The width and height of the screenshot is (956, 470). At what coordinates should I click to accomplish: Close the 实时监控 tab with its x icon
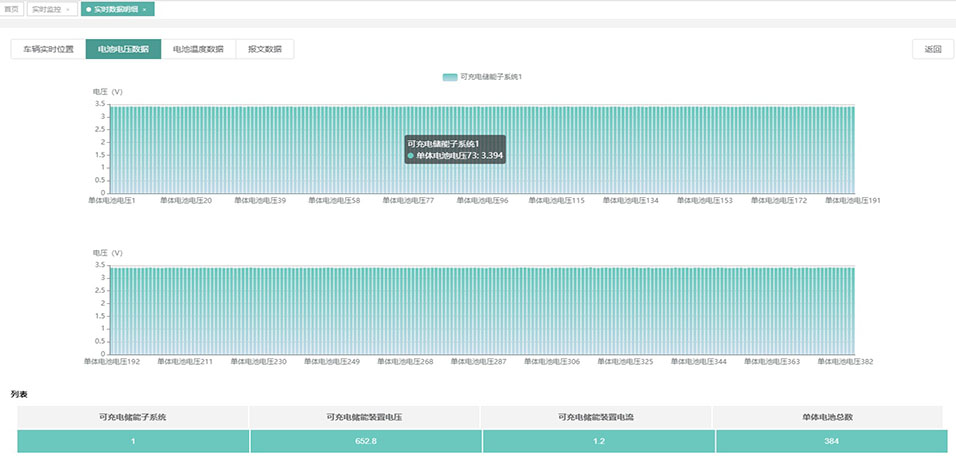67,9
